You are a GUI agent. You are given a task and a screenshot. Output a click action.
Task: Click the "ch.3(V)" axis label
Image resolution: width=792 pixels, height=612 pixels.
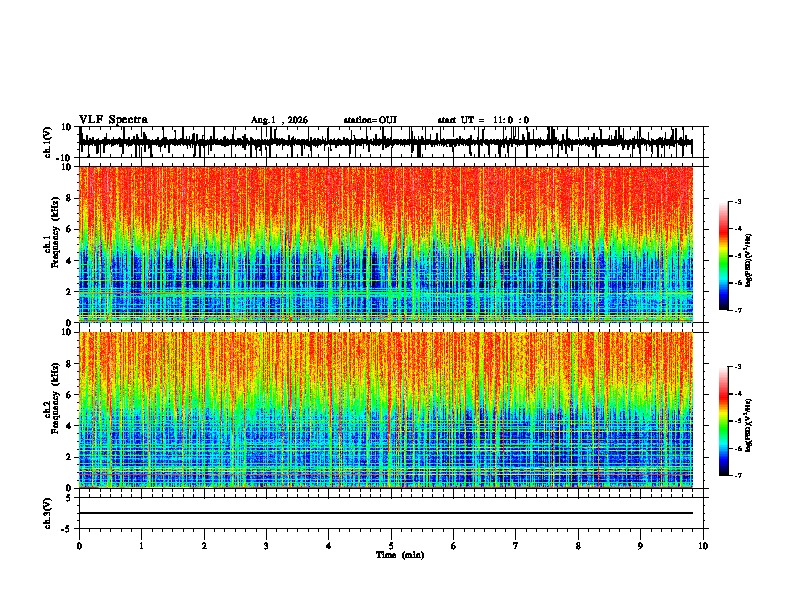[48, 513]
